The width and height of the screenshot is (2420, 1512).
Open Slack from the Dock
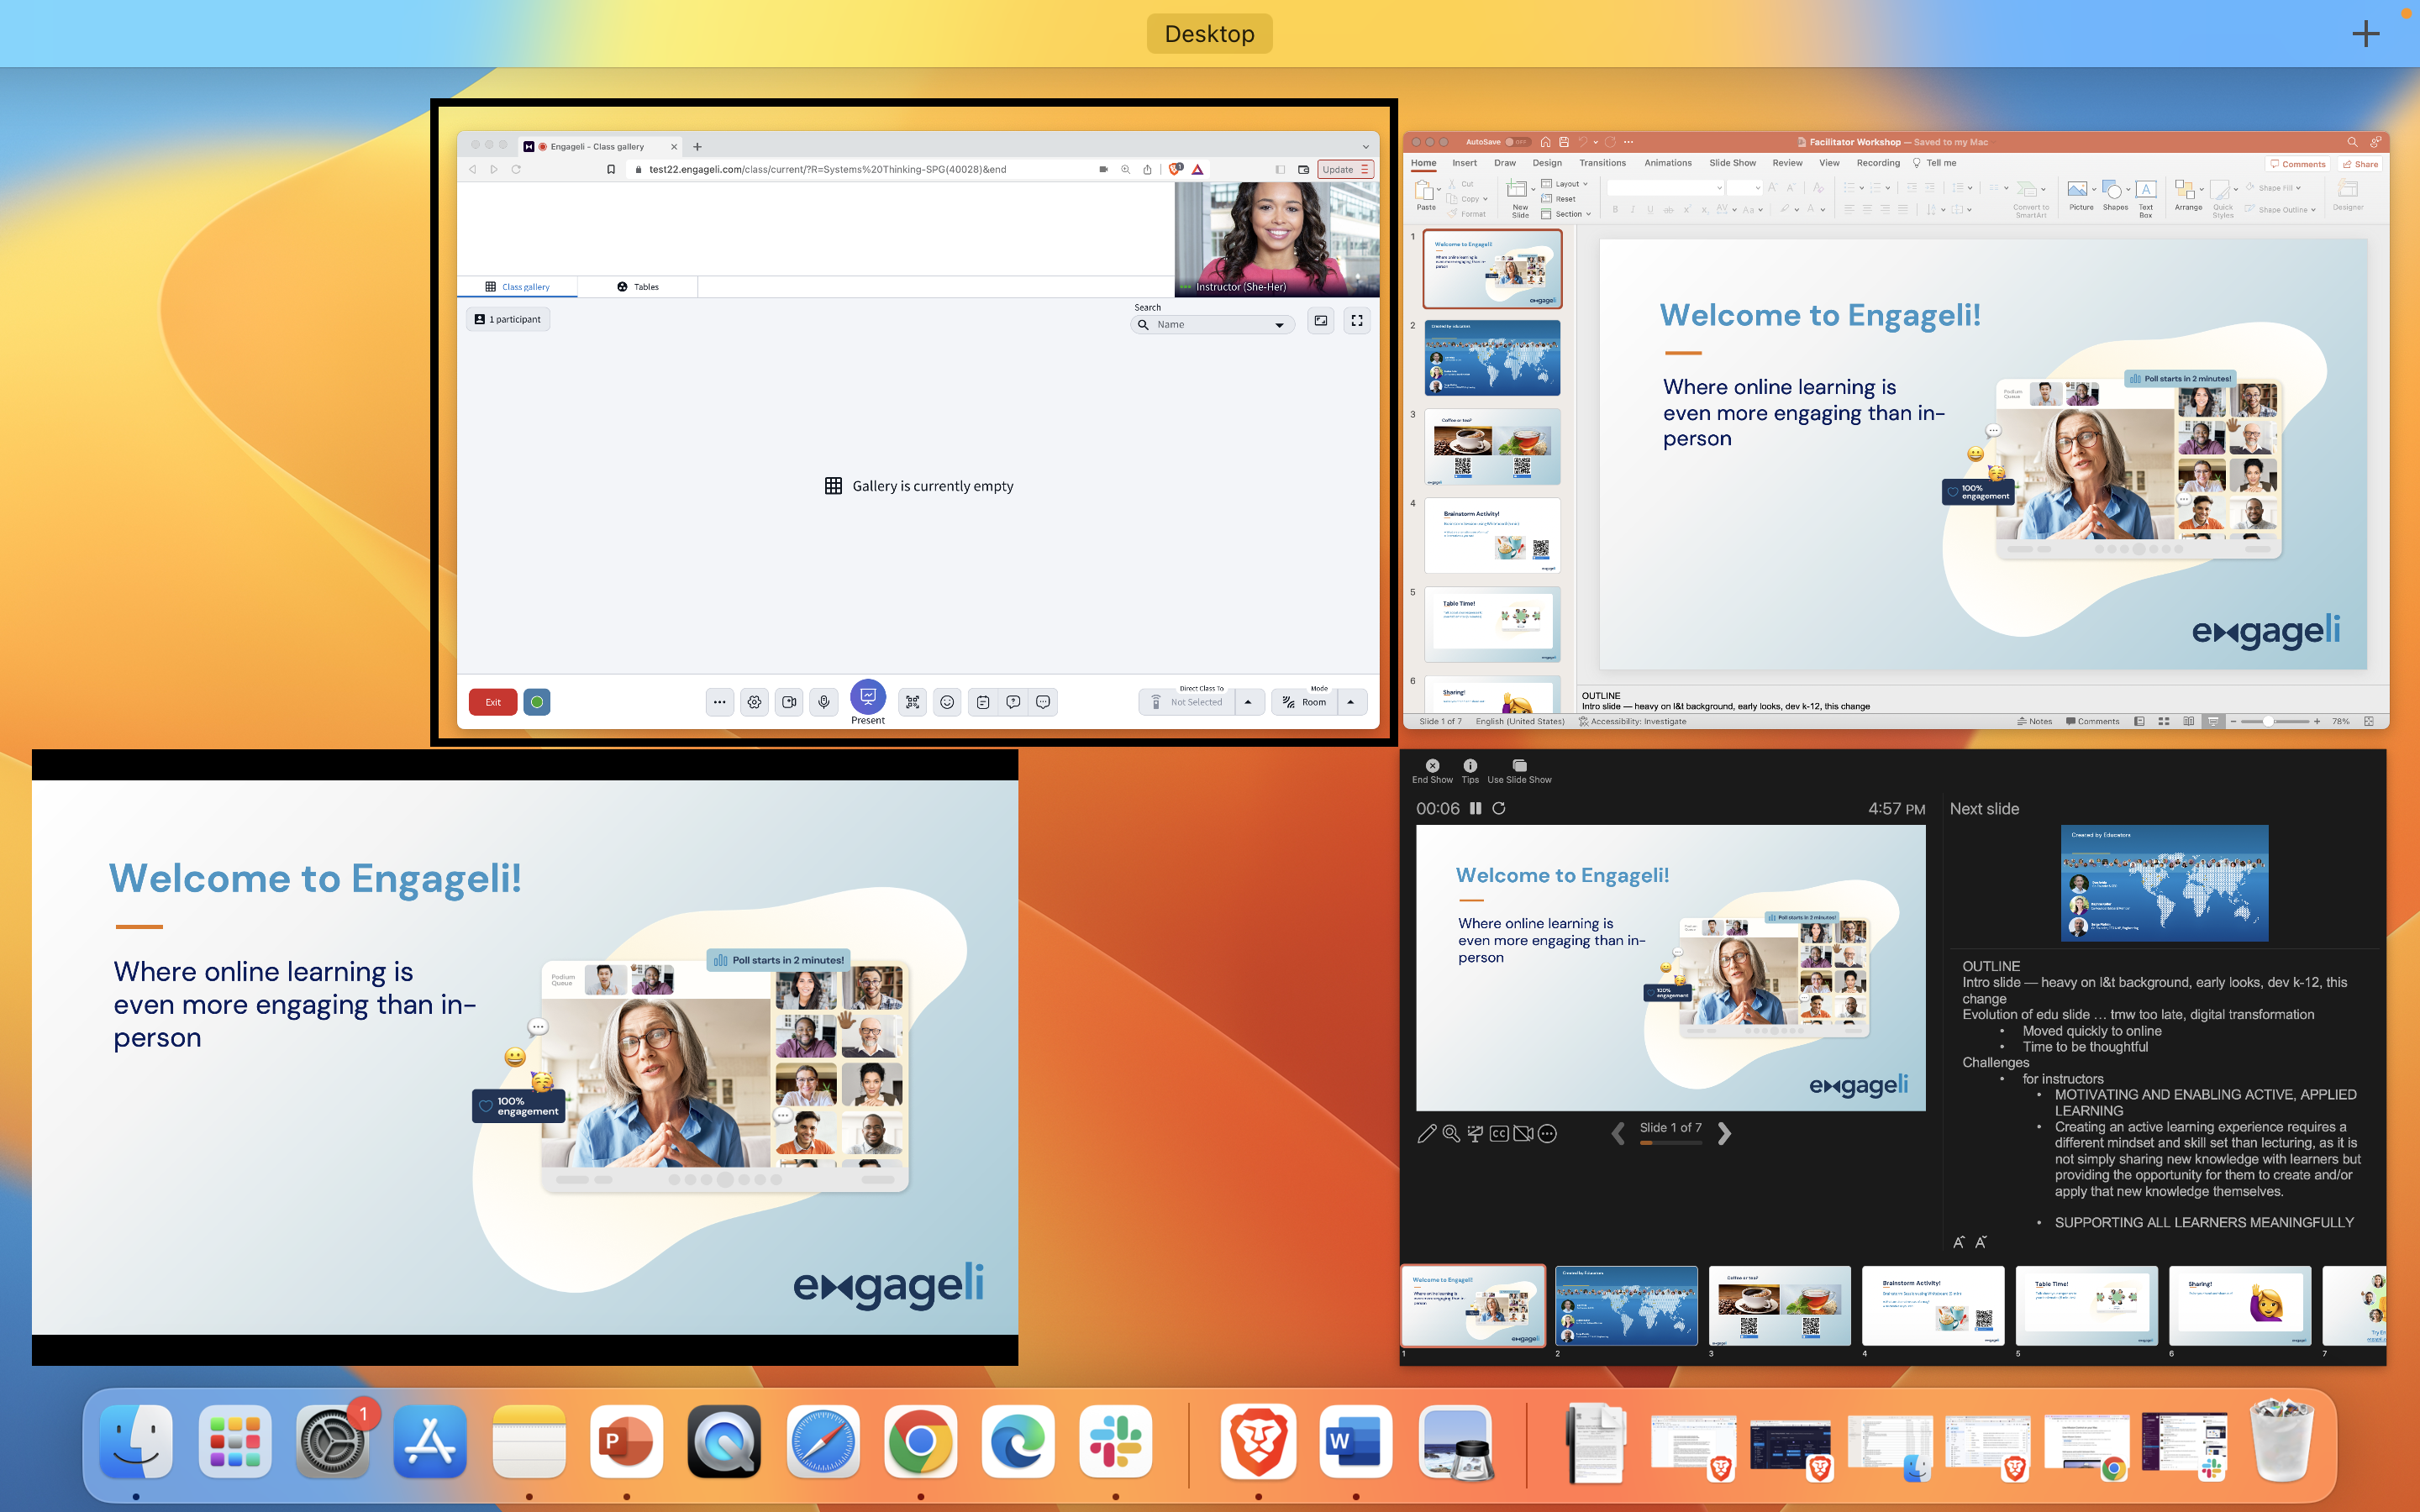1115,1440
